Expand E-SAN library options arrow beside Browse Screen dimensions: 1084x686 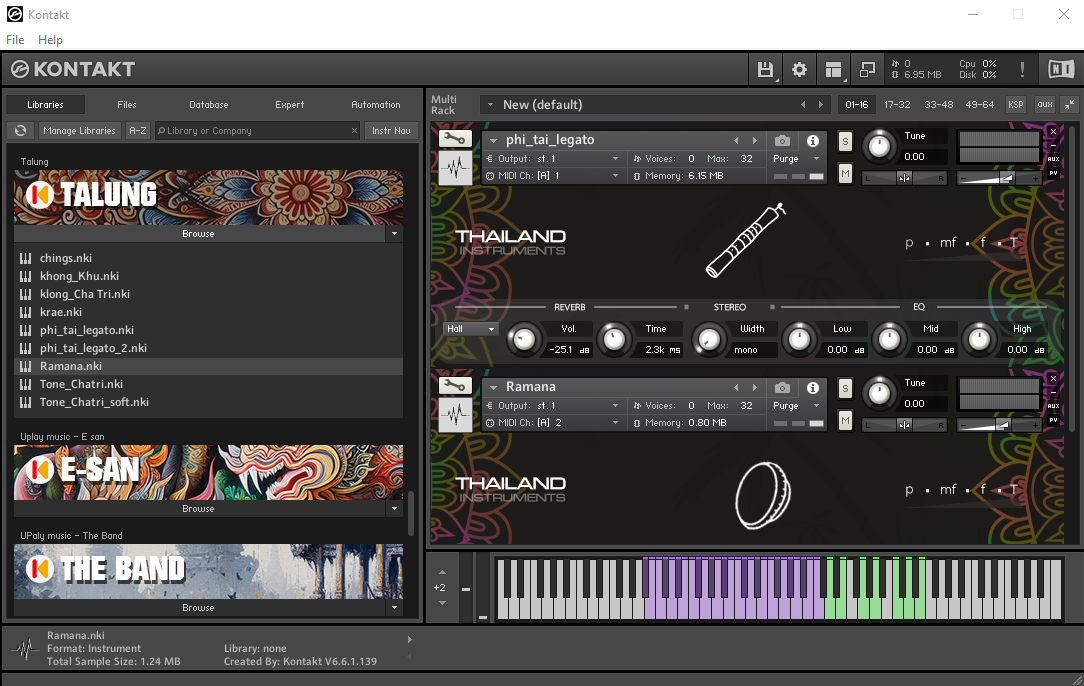click(x=394, y=508)
